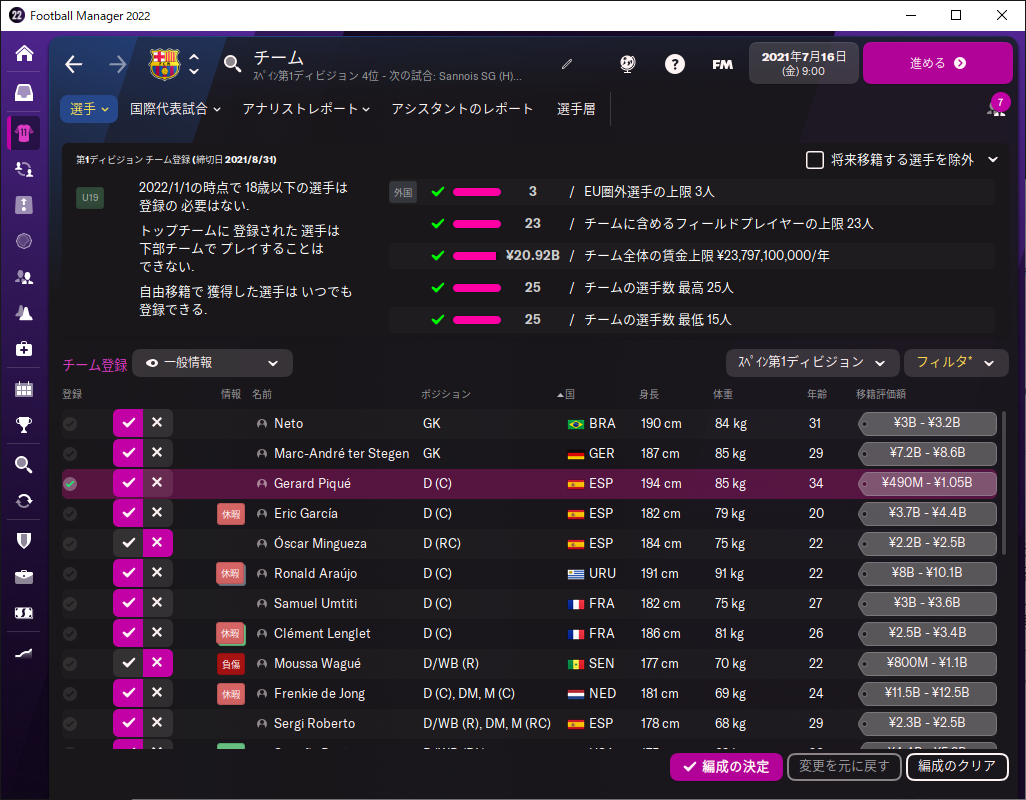Open the 選手層 tab
Viewport: 1026px width, 800px height.
coord(576,109)
